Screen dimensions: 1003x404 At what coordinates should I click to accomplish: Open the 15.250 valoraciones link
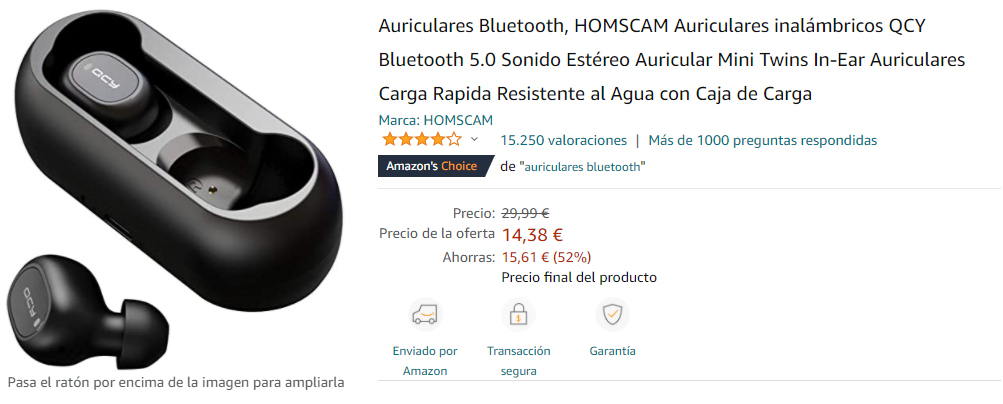click(x=564, y=140)
